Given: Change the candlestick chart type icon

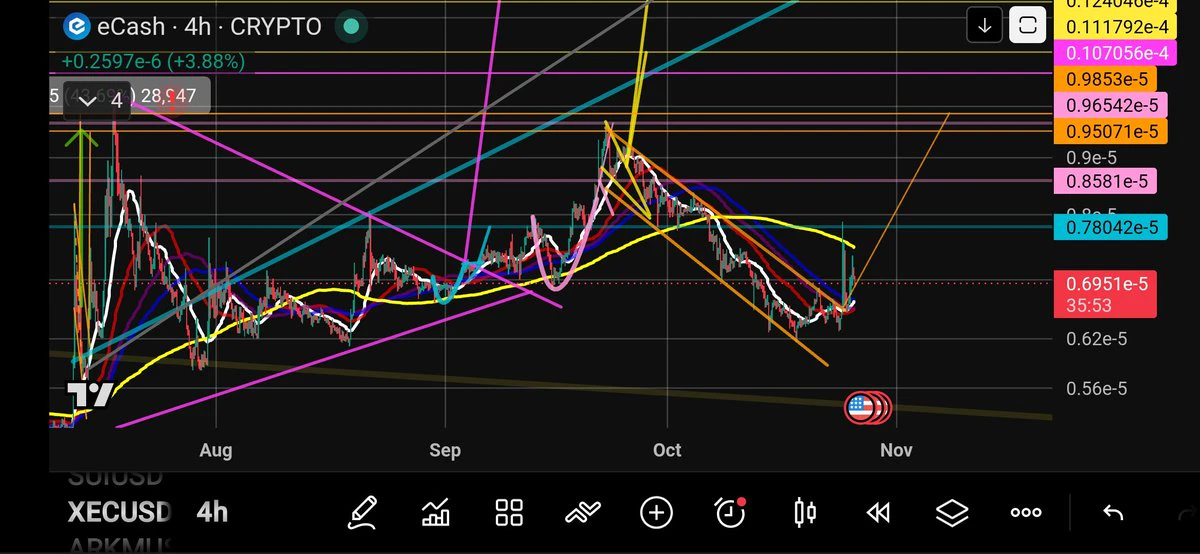Looking at the screenshot, I should 804,513.
